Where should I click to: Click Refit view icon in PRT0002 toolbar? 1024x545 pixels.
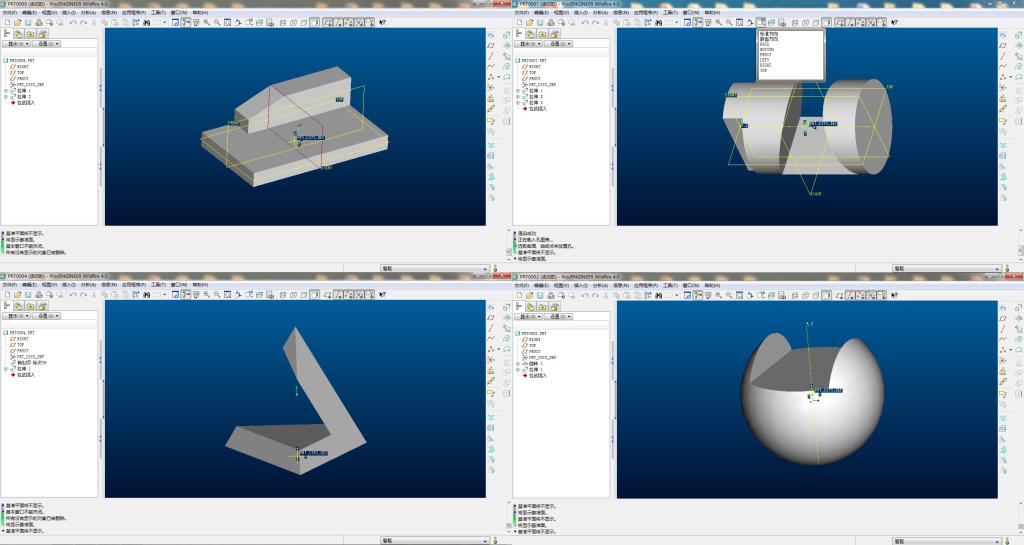(739, 294)
